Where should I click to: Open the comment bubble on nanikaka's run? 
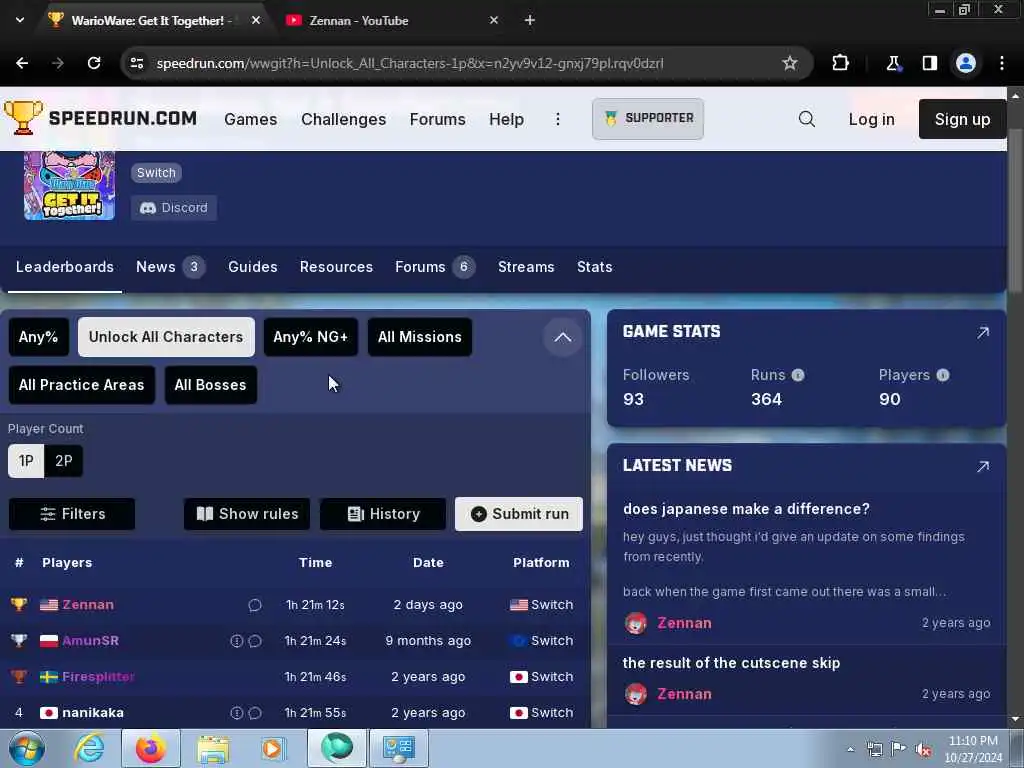coord(255,713)
